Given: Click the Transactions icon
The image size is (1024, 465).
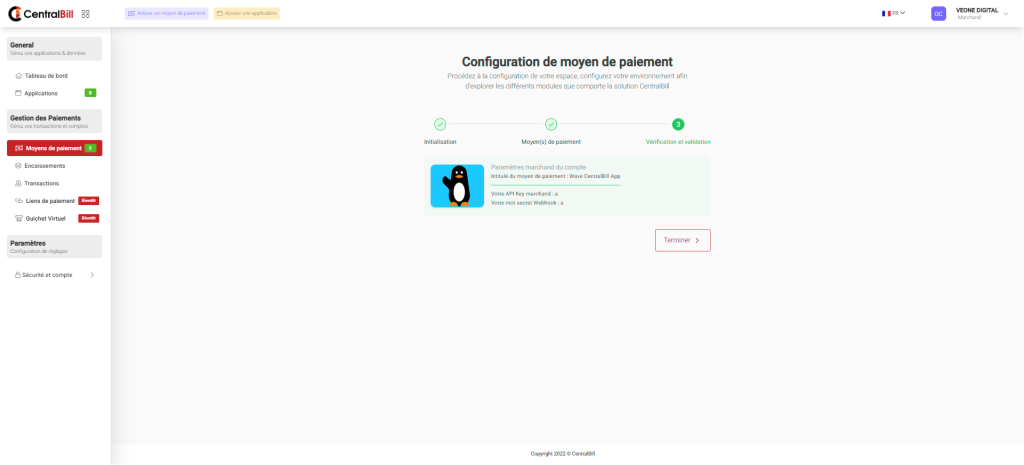Looking at the screenshot, I should 18,184.
